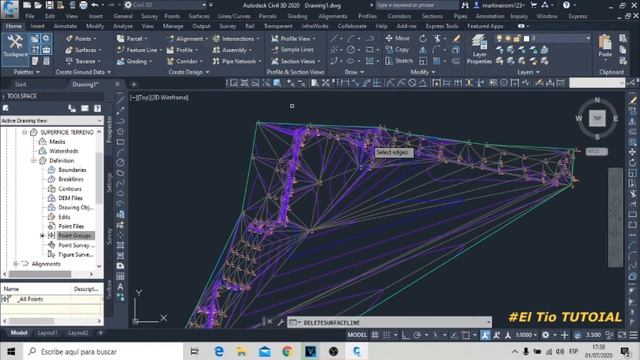This screenshot has width=640, height=360.
Task: Select Edits in the tree
Action: pos(64,217)
